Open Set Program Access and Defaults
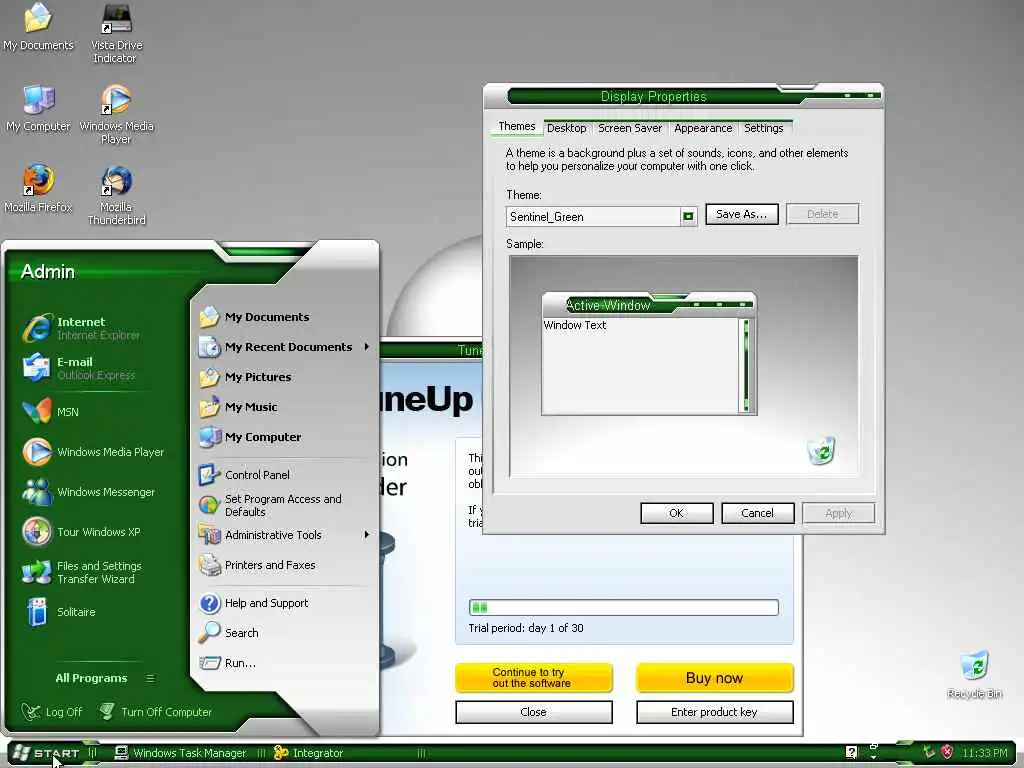This screenshot has width=1024, height=768. pyautogui.click(x=270, y=505)
